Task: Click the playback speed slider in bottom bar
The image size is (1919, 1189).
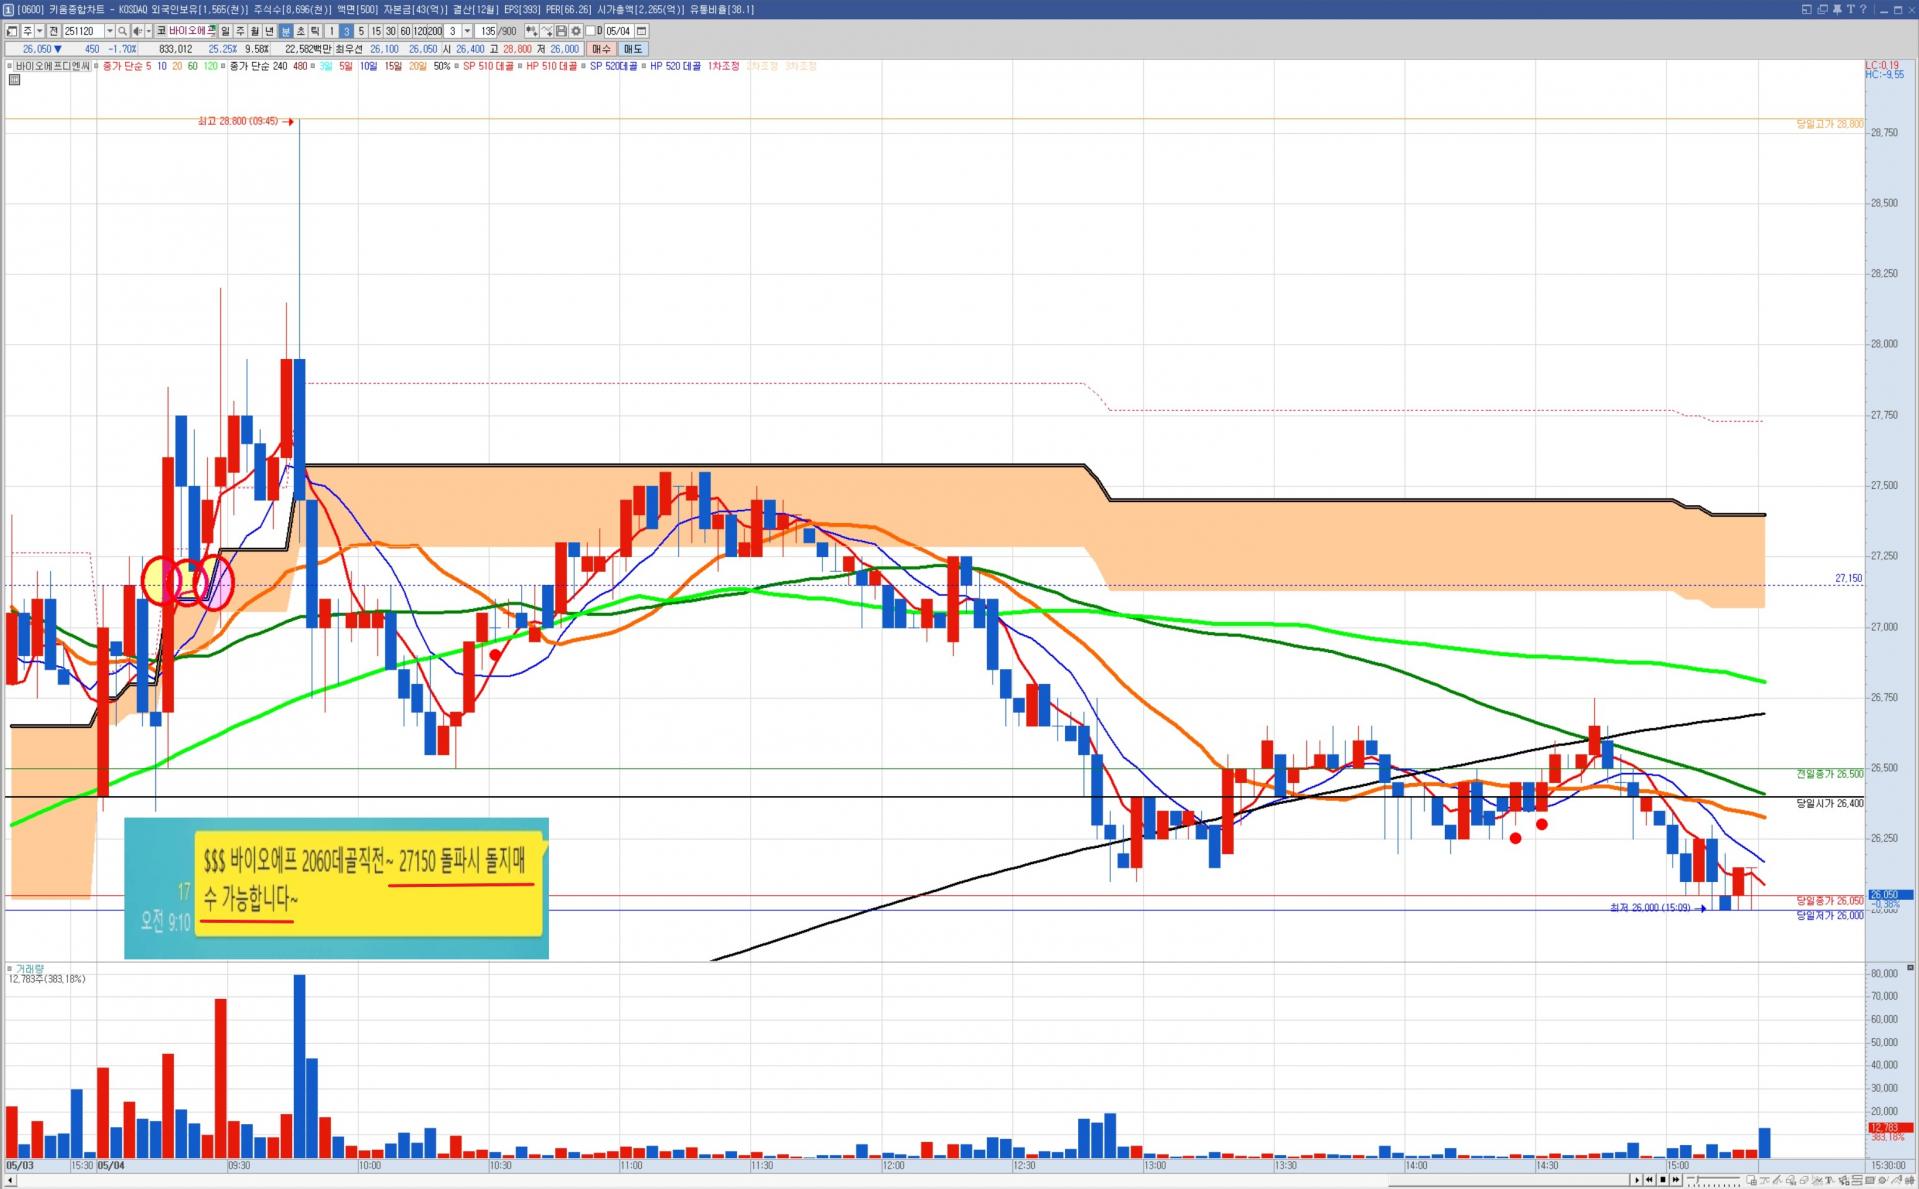Action: click(1714, 1181)
